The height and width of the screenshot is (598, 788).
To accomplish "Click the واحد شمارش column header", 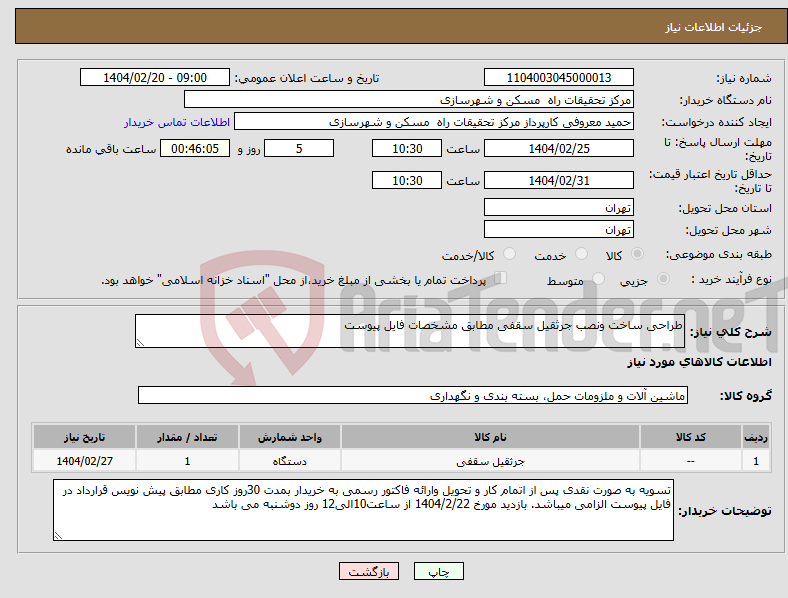I will point(290,437).
